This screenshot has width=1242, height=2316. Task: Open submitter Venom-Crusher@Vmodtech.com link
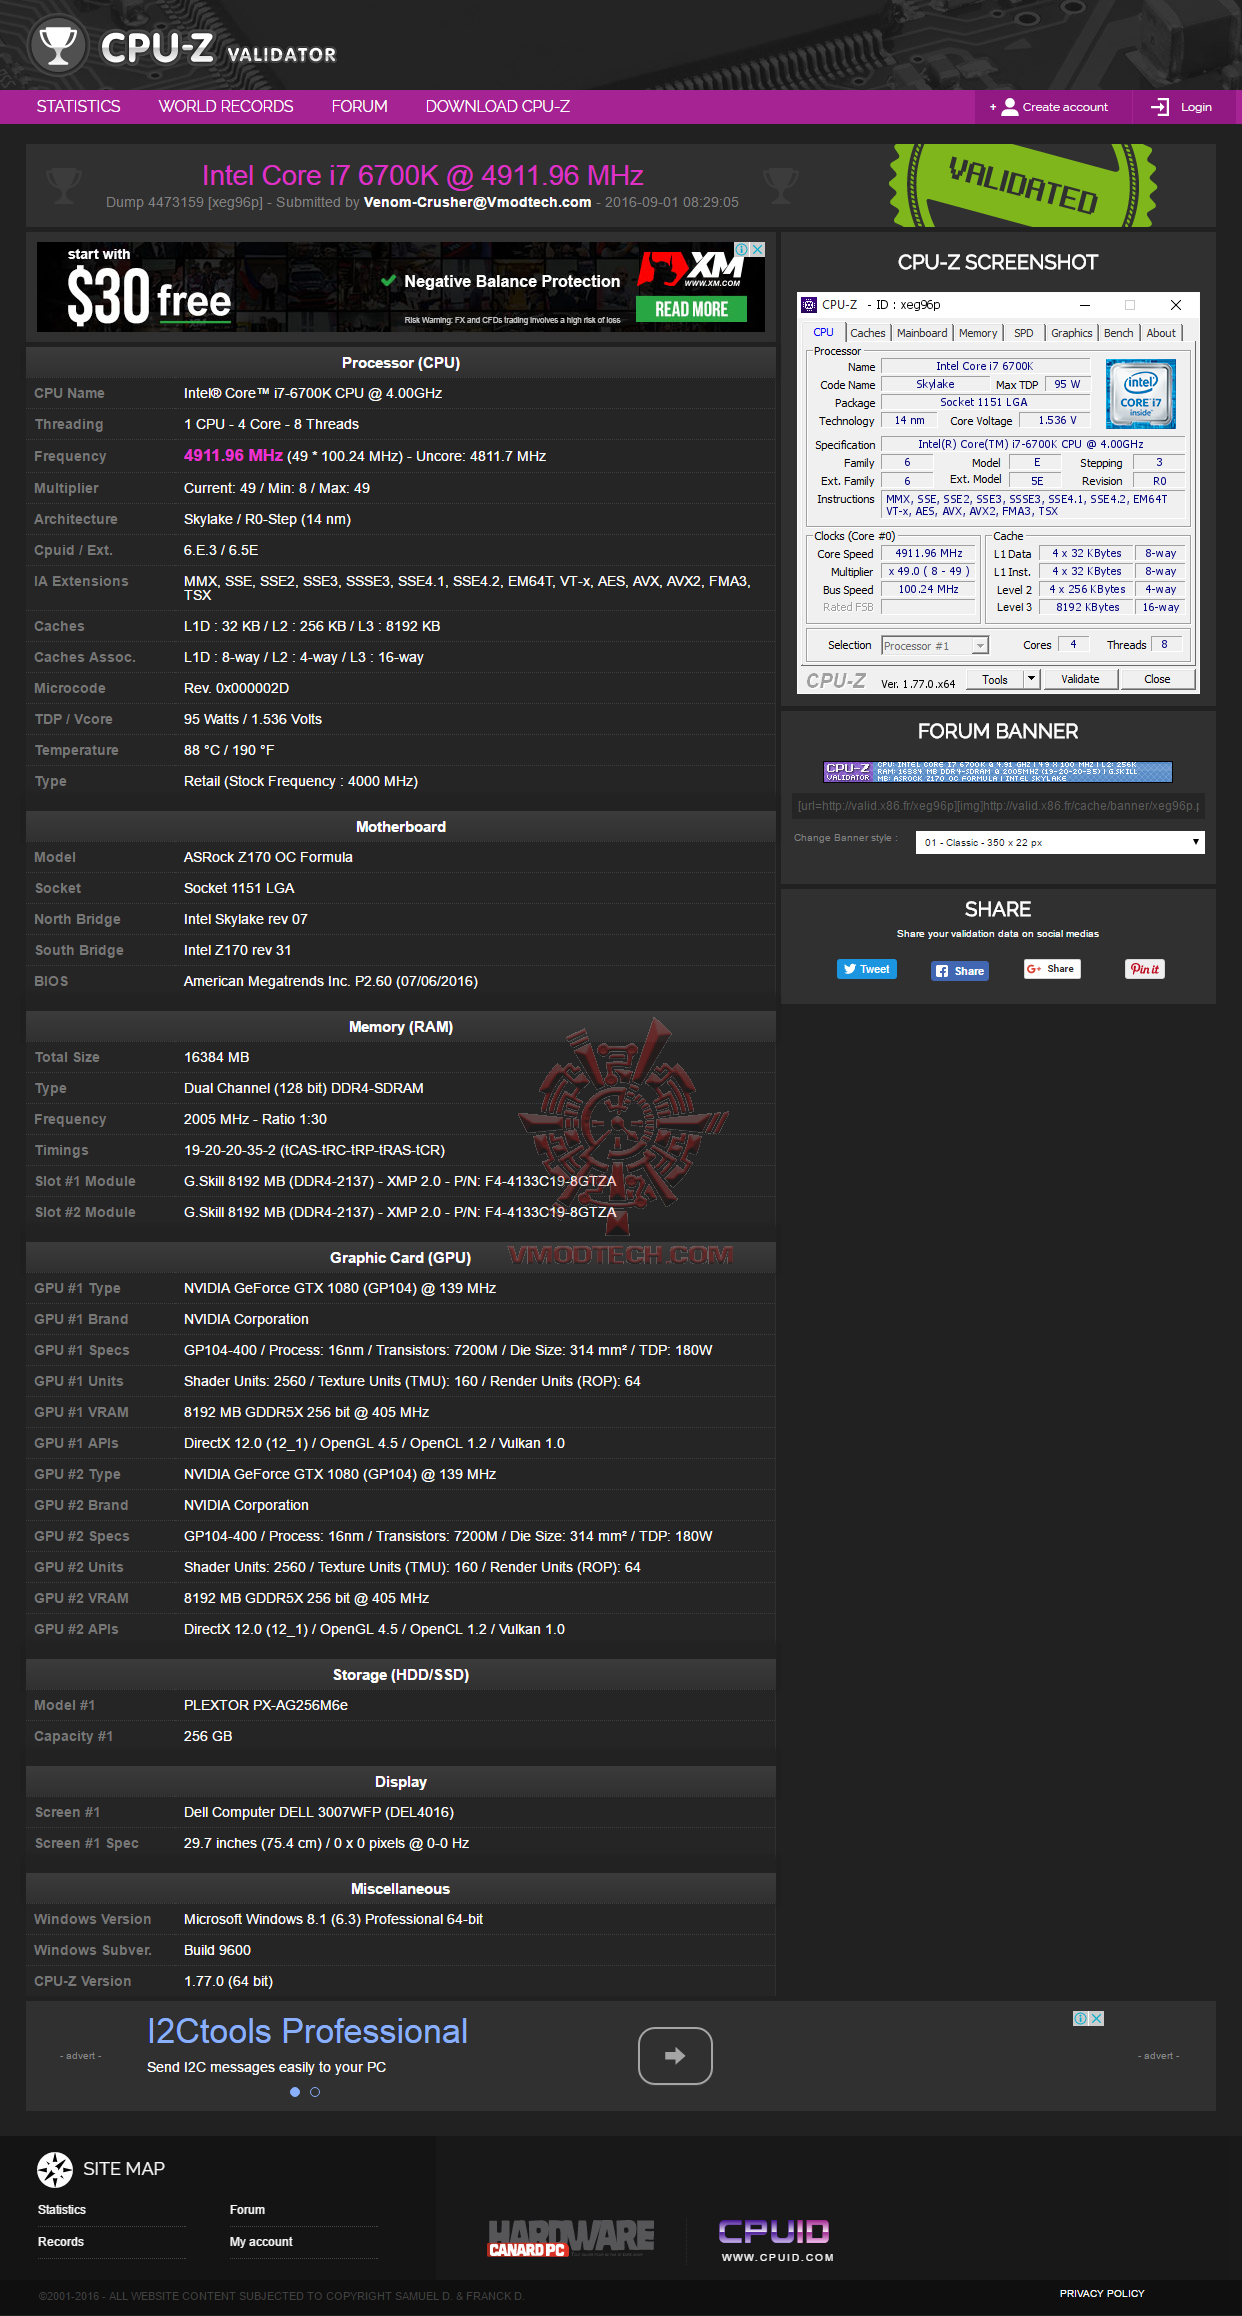[477, 202]
